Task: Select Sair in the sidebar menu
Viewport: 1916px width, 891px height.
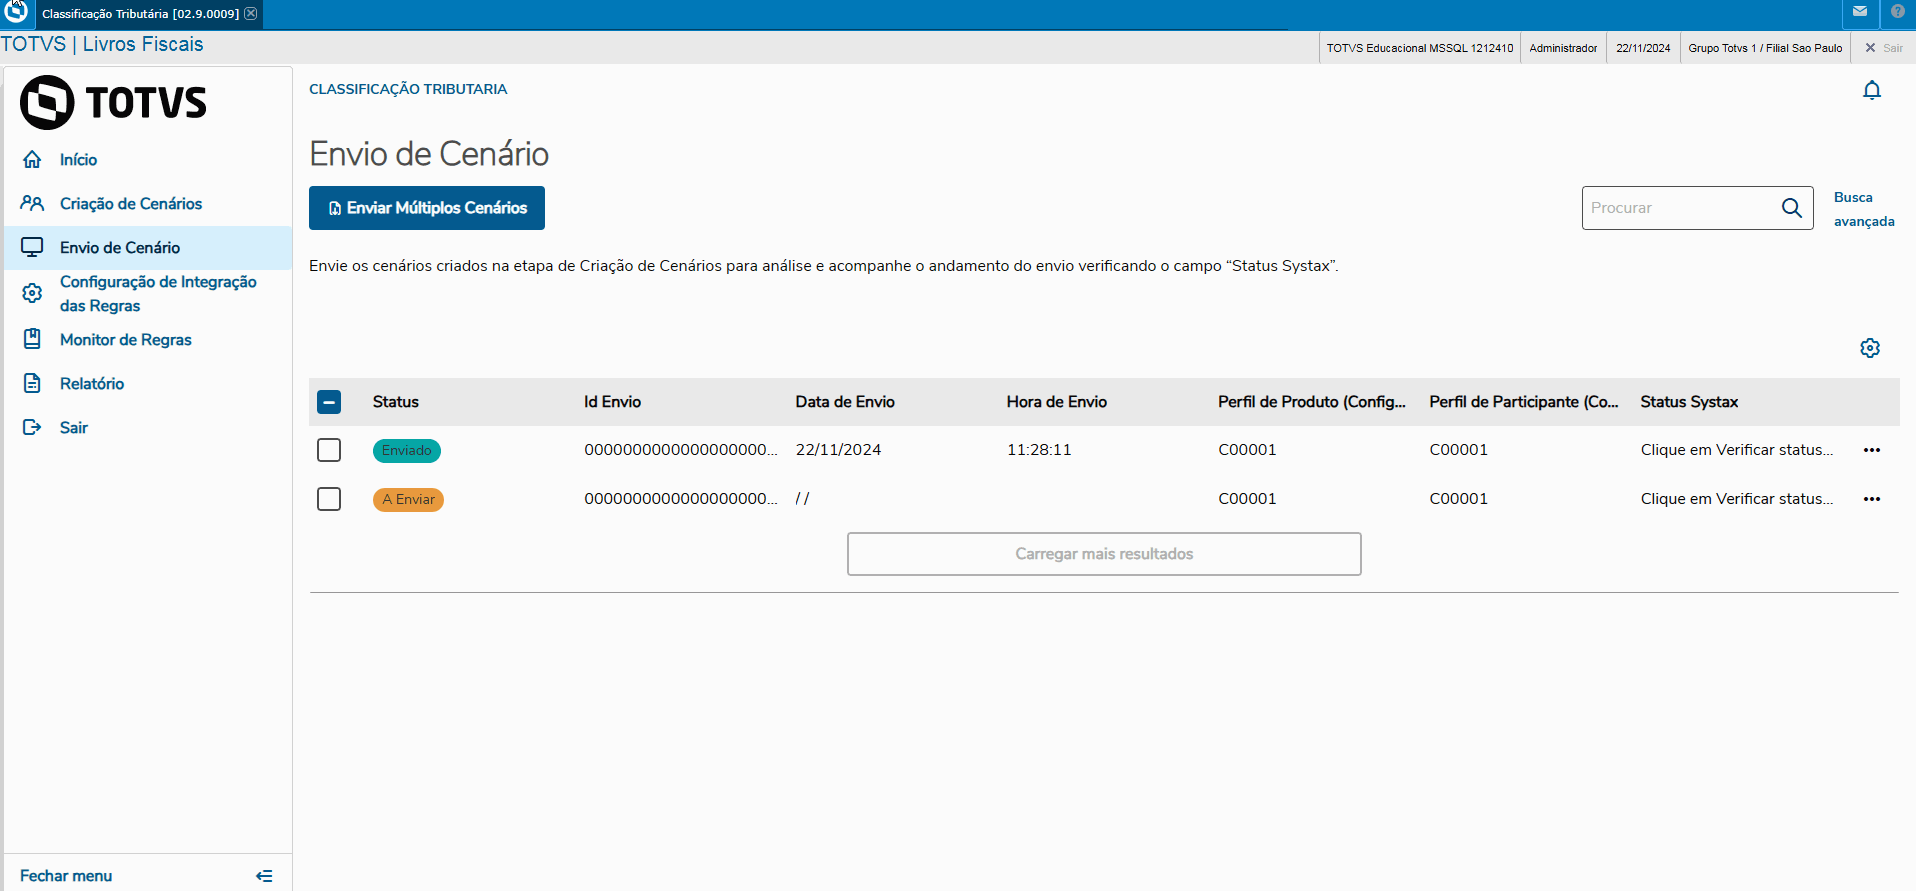Action: 74,428
